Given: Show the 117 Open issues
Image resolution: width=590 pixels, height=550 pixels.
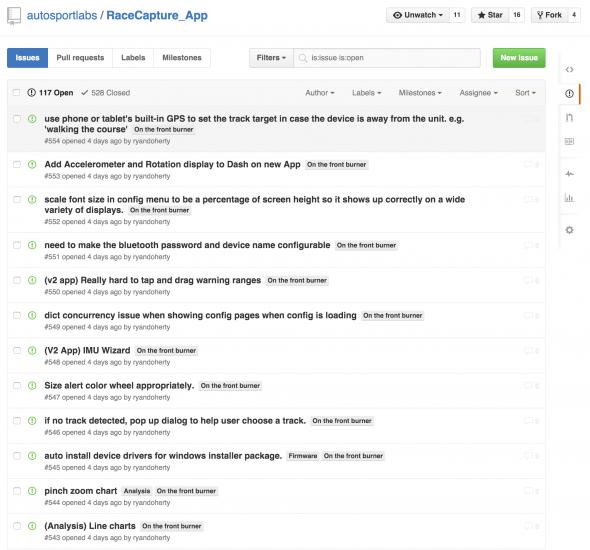Looking at the screenshot, I should point(50,93).
